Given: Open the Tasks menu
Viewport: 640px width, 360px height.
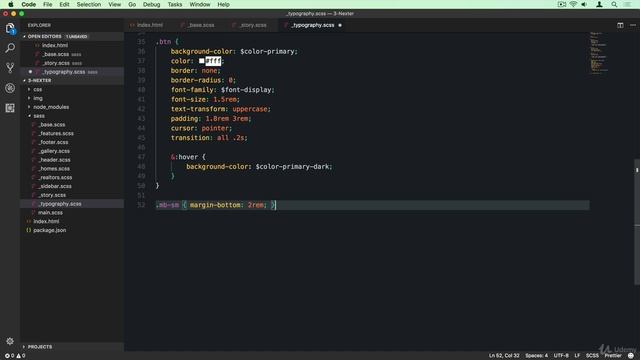Looking at the screenshot, I should [175, 4].
